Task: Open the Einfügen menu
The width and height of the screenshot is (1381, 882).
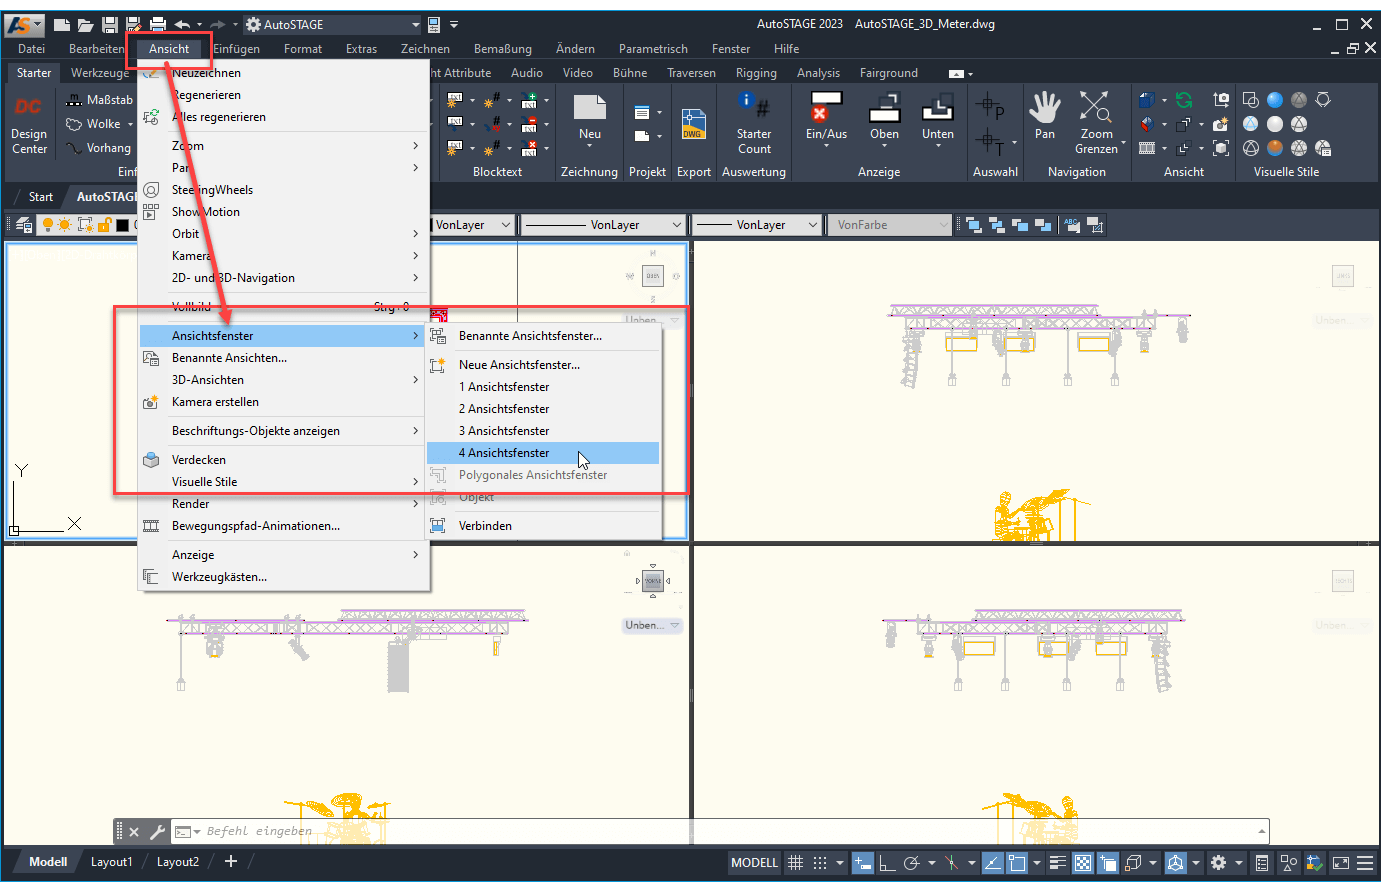Action: point(236,49)
